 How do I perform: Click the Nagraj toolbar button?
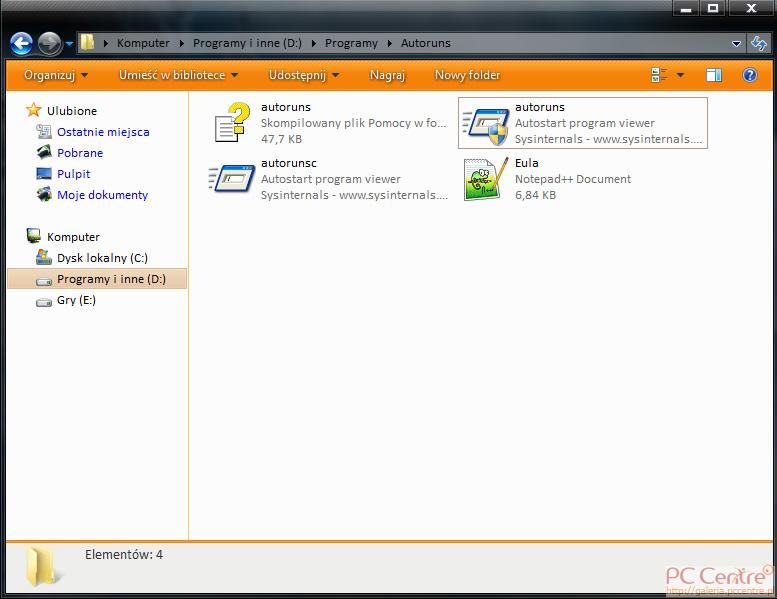(387, 75)
